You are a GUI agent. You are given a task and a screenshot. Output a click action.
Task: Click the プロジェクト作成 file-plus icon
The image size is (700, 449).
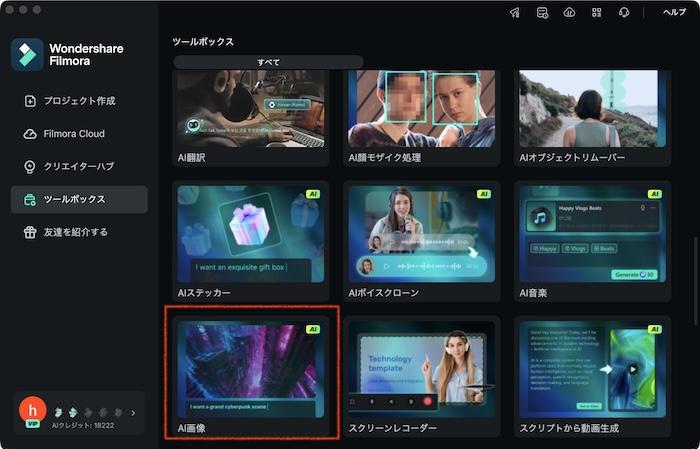click(x=30, y=101)
